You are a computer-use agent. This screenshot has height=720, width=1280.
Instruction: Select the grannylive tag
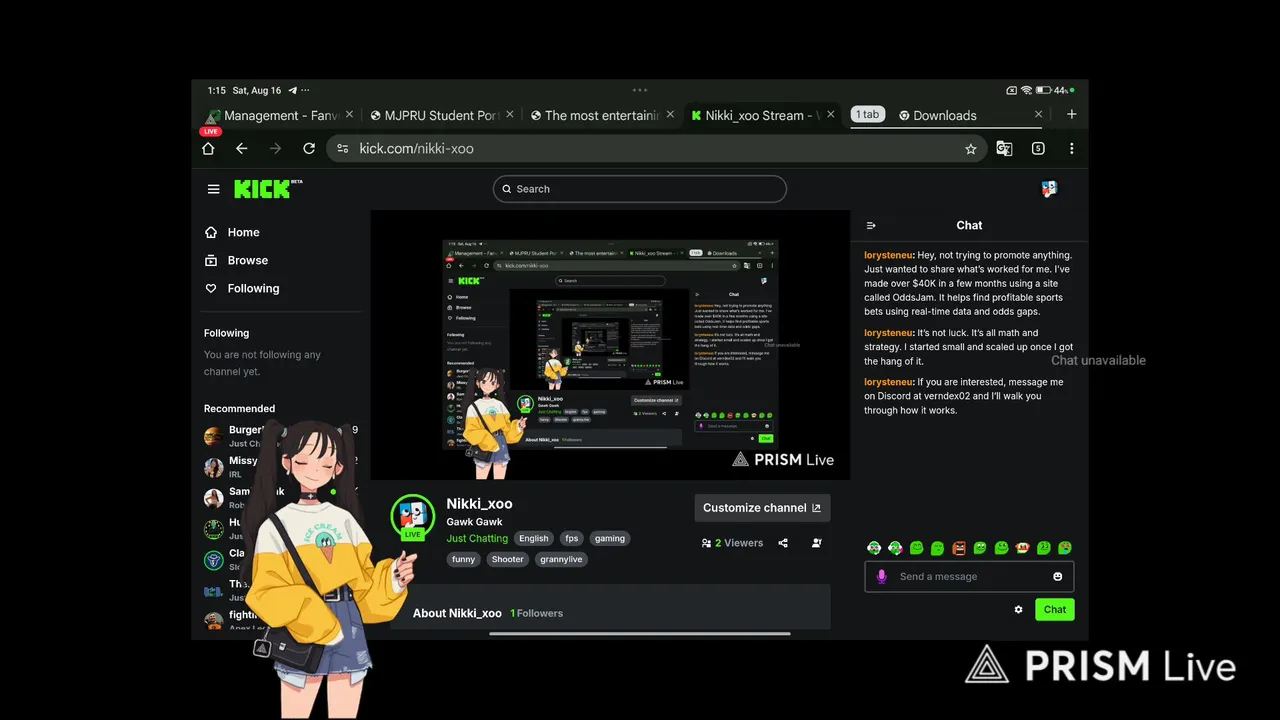[x=562, y=559]
